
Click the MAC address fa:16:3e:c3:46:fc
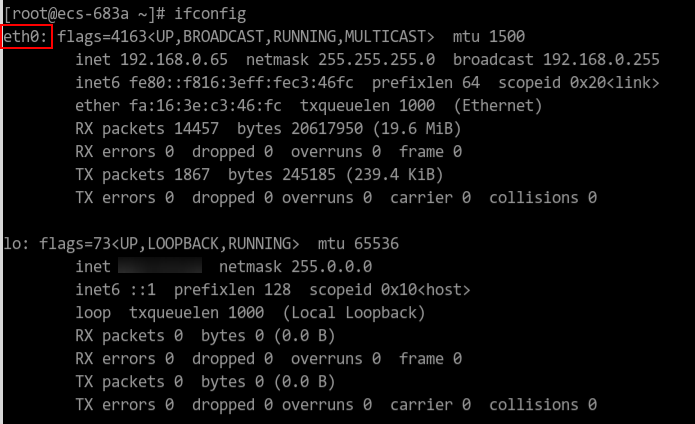coord(205,105)
